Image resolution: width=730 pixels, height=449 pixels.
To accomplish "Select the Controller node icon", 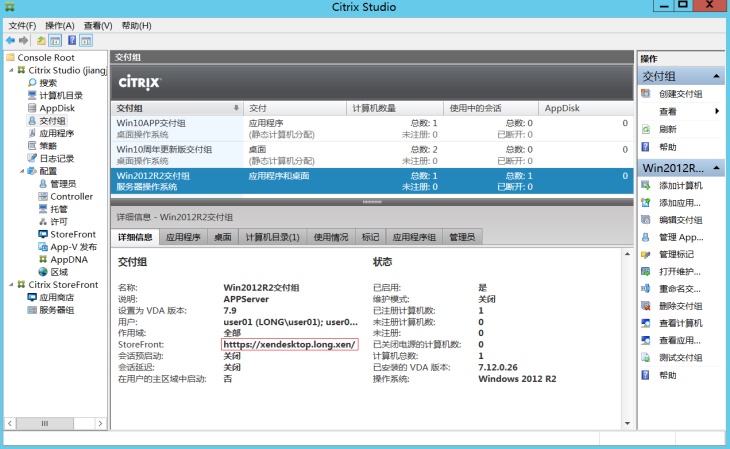I will click(43, 196).
